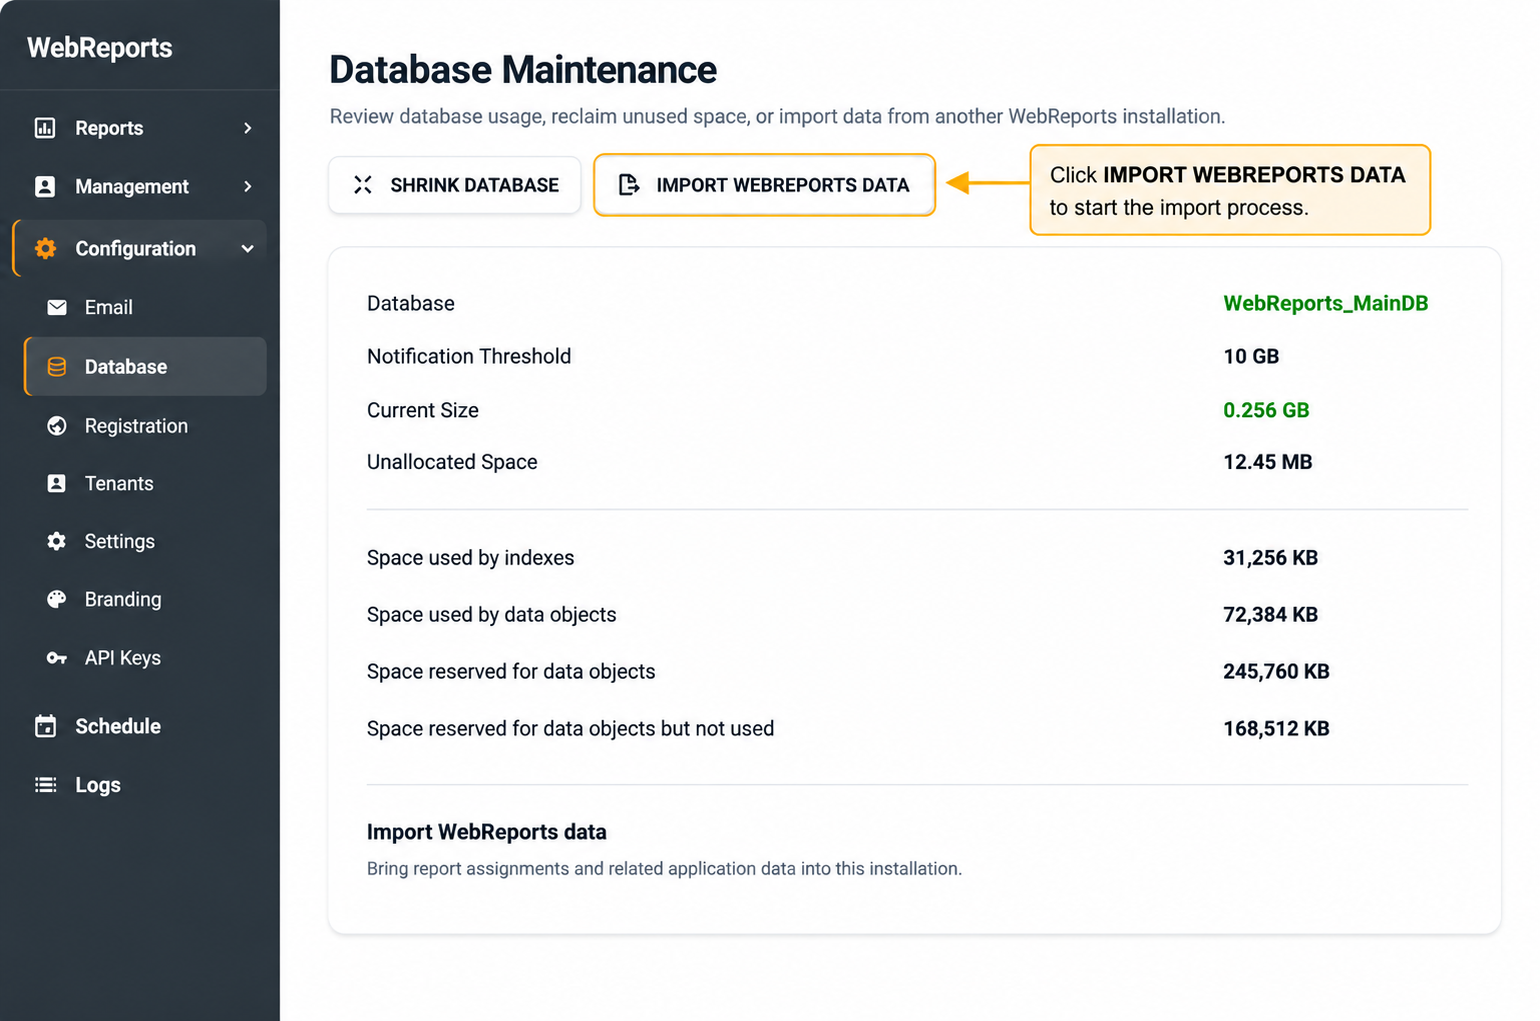Click the Tenants contact icon
The width and height of the screenshot is (1540, 1021).
pyautogui.click(x=57, y=483)
